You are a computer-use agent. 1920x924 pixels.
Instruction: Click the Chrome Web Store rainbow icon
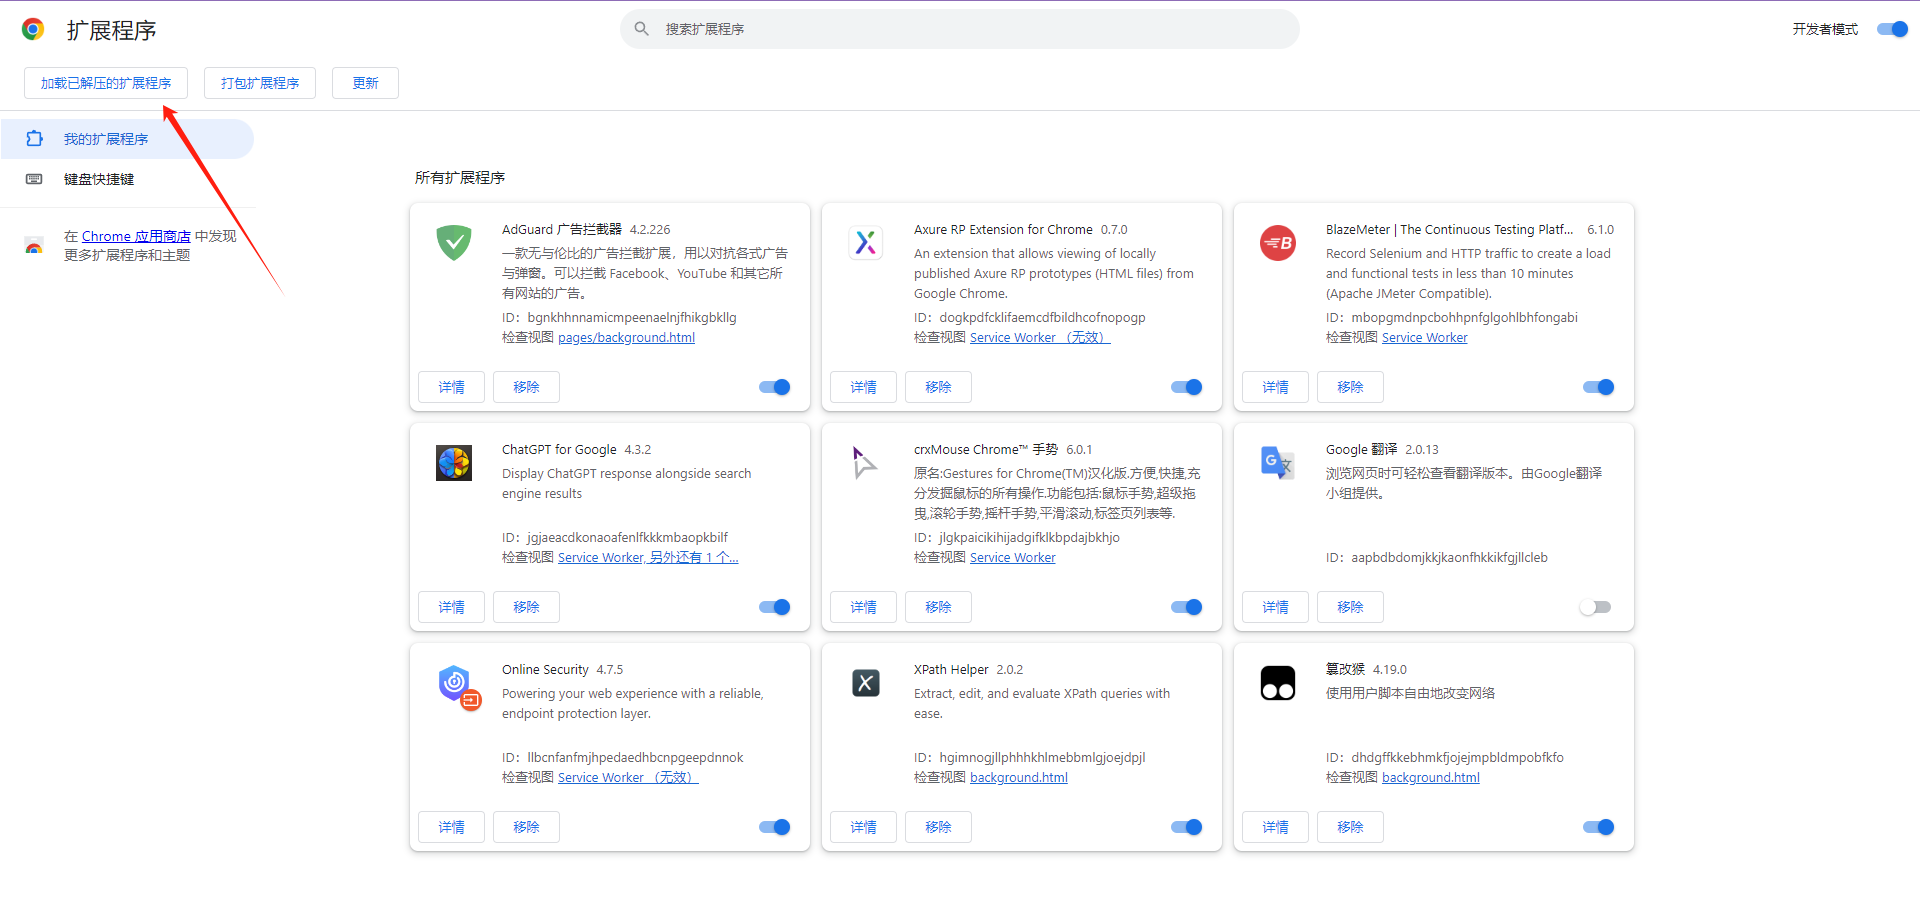pos(34,246)
